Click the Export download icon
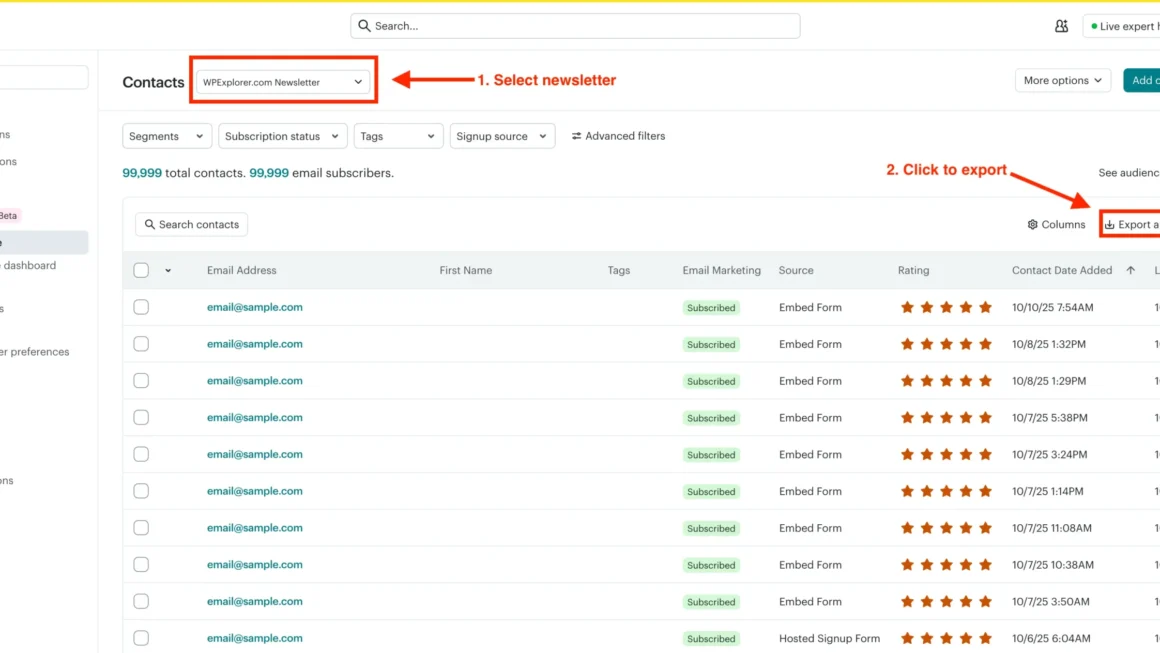 point(1109,224)
